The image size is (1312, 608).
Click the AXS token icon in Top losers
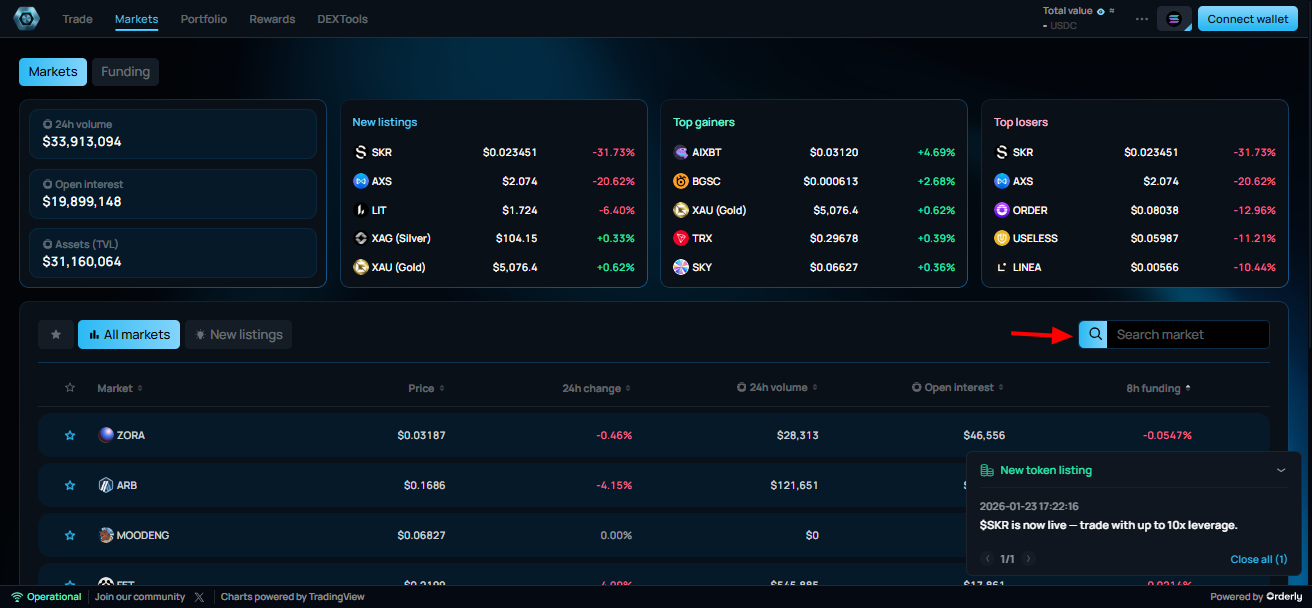coord(1002,182)
